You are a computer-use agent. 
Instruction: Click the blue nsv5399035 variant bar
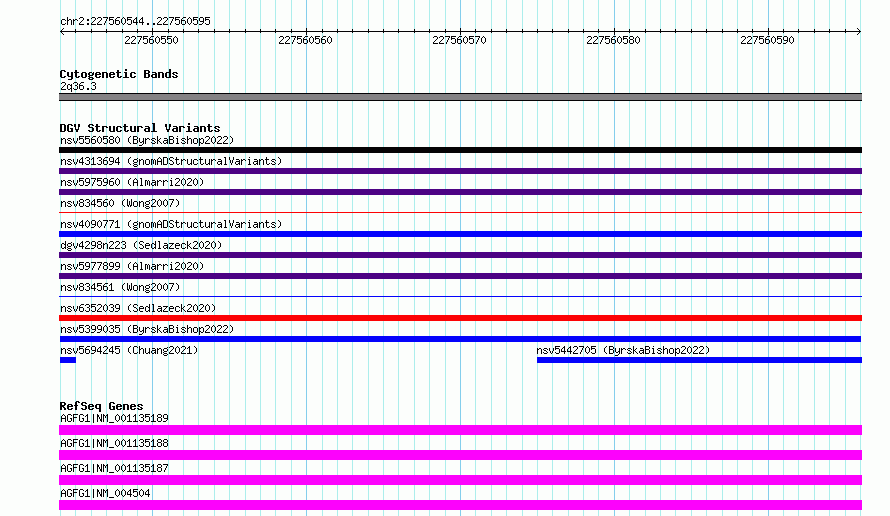point(460,339)
